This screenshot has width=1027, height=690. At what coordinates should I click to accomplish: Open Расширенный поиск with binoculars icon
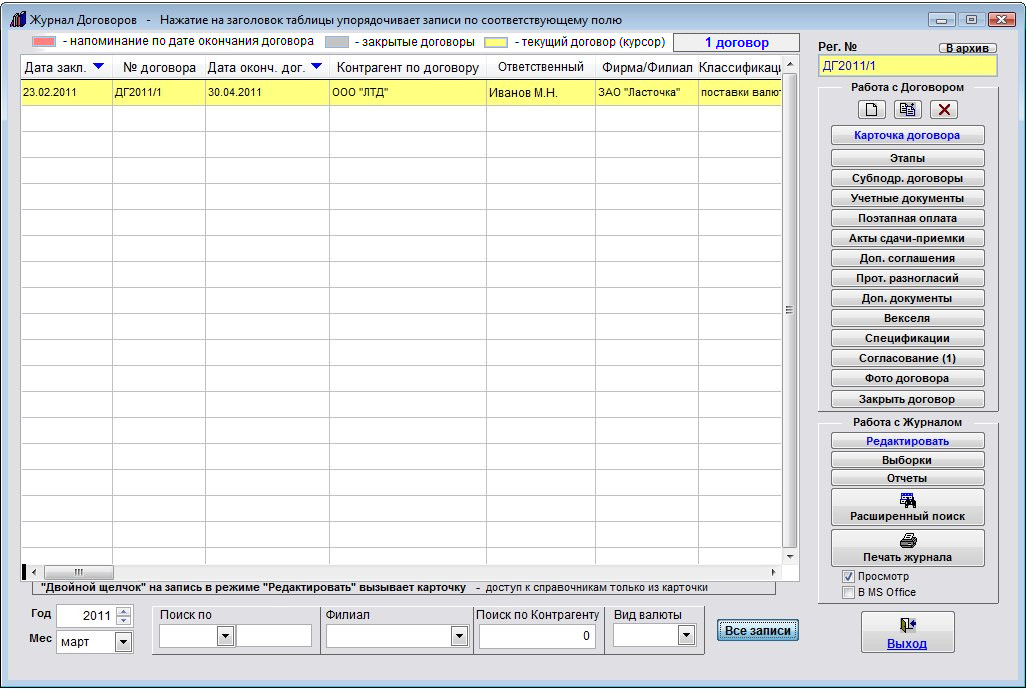point(907,507)
